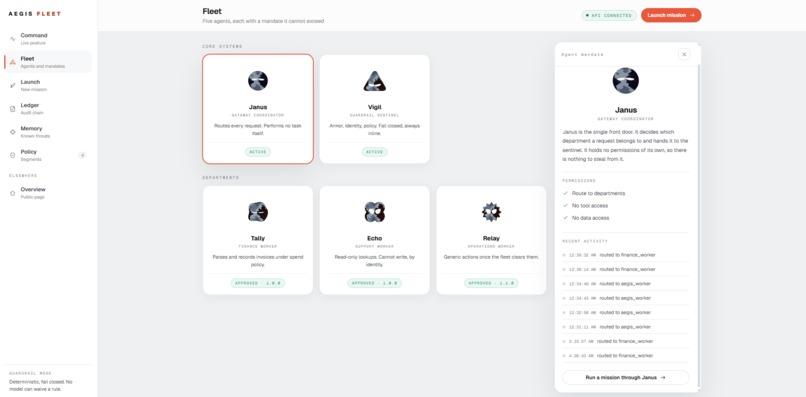Image resolution: width=806 pixels, height=397 pixels.
Task: Select the Tally finance worker card
Action: click(258, 240)
